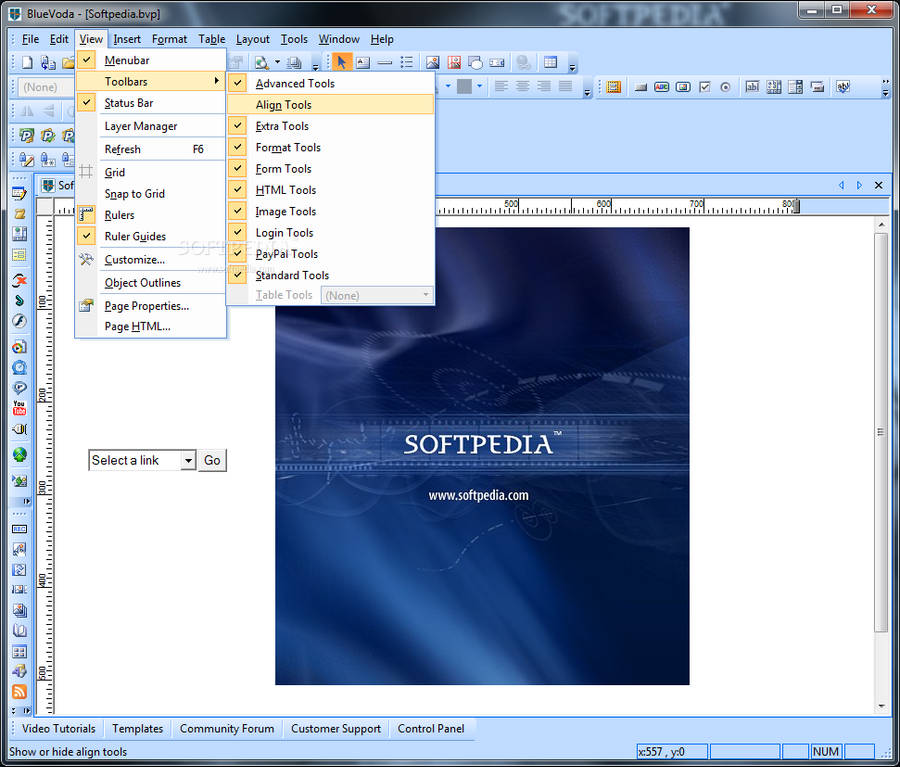Insert table using toolbar grid icon
The image size is (900, 767).
(550, 62)
